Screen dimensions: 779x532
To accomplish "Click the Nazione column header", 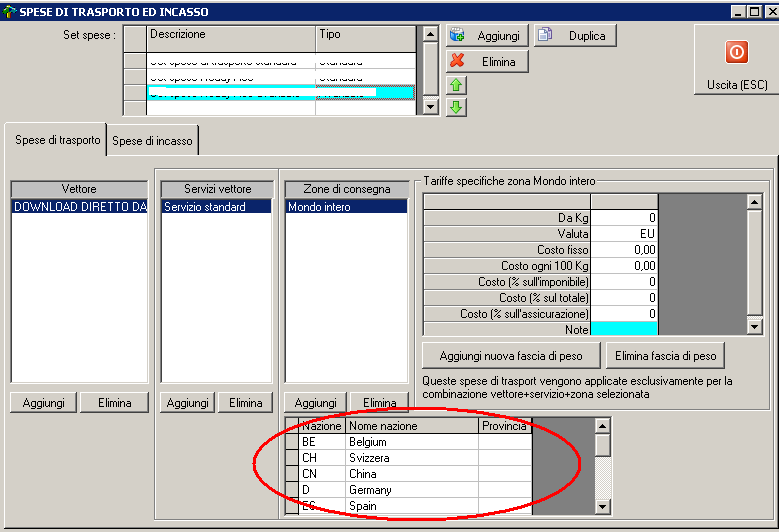I will pos(322,426).
